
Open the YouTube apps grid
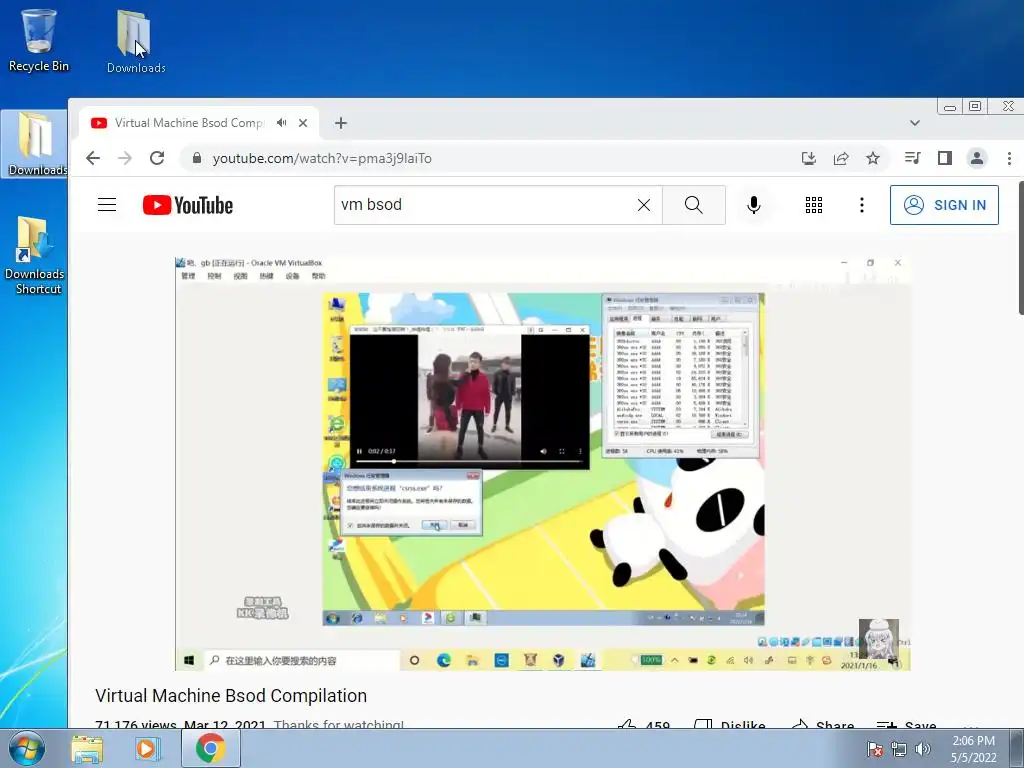pos(814,205)
